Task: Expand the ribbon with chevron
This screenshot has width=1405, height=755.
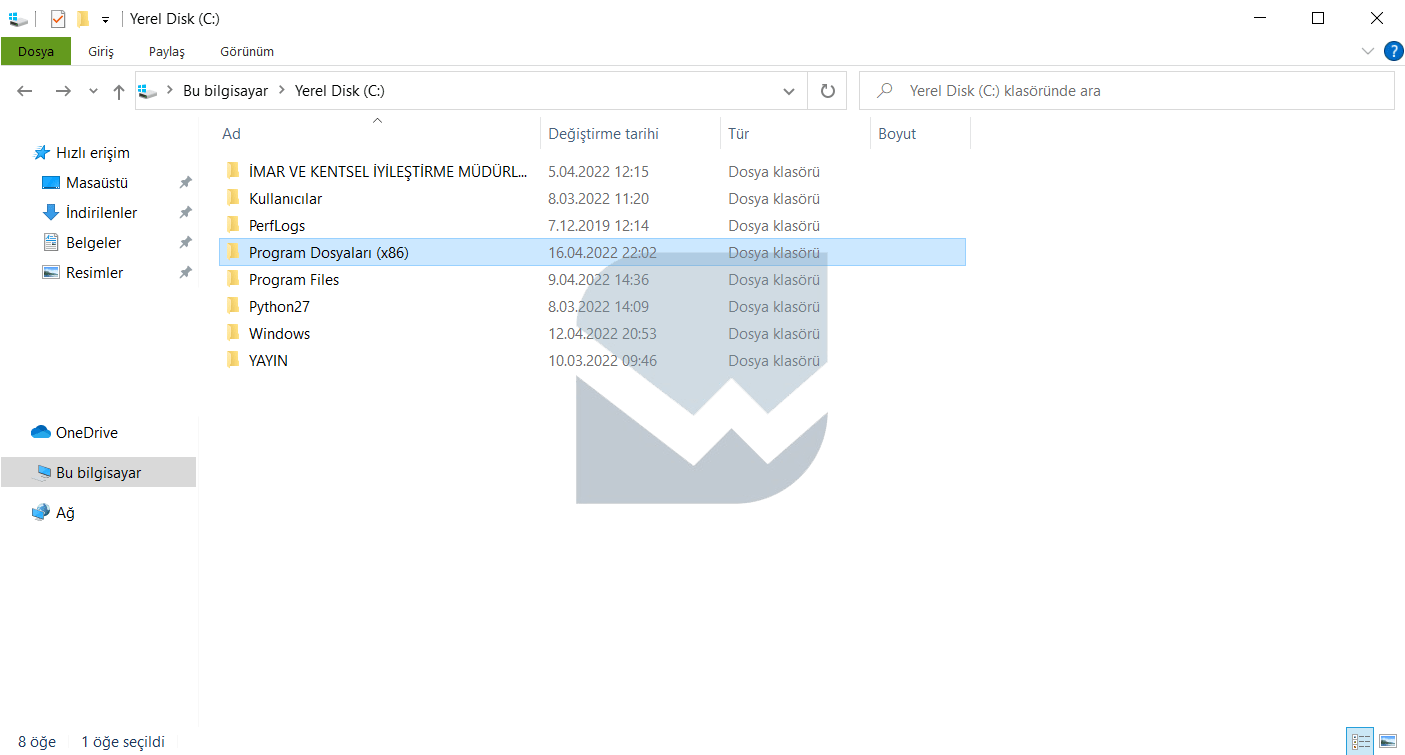Action: click(x=1368, y=51)
